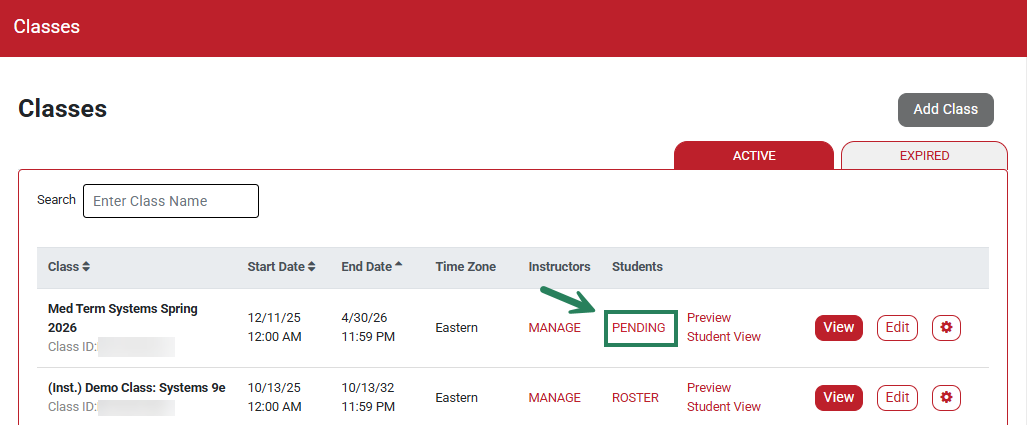Click the Time Zone column header
The width and height of the screenshot is (1027, 425).
point(466,267)
